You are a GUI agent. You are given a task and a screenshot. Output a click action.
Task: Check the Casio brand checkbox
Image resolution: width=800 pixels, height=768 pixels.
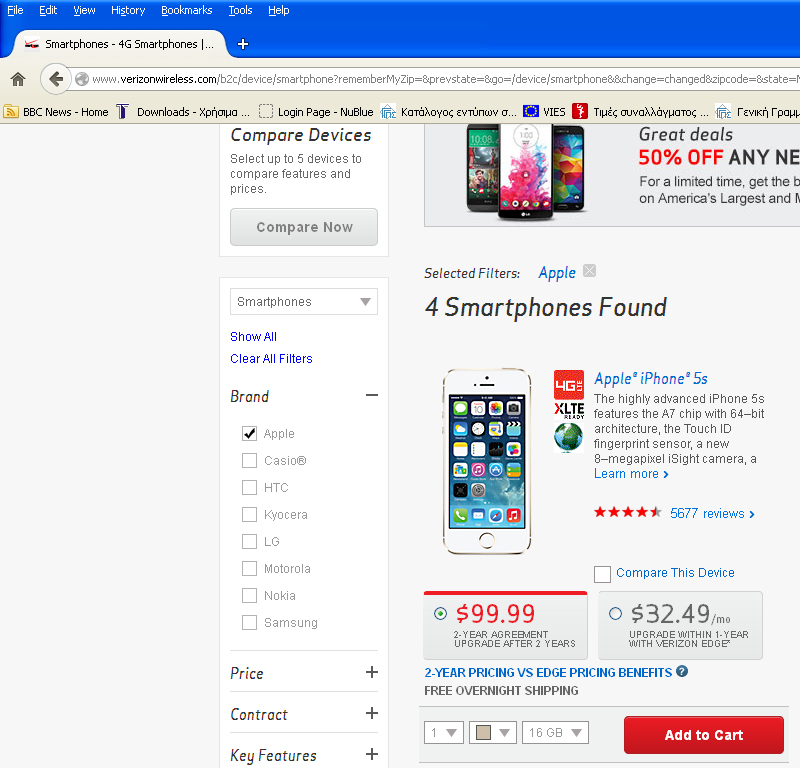tap(249, 461)
